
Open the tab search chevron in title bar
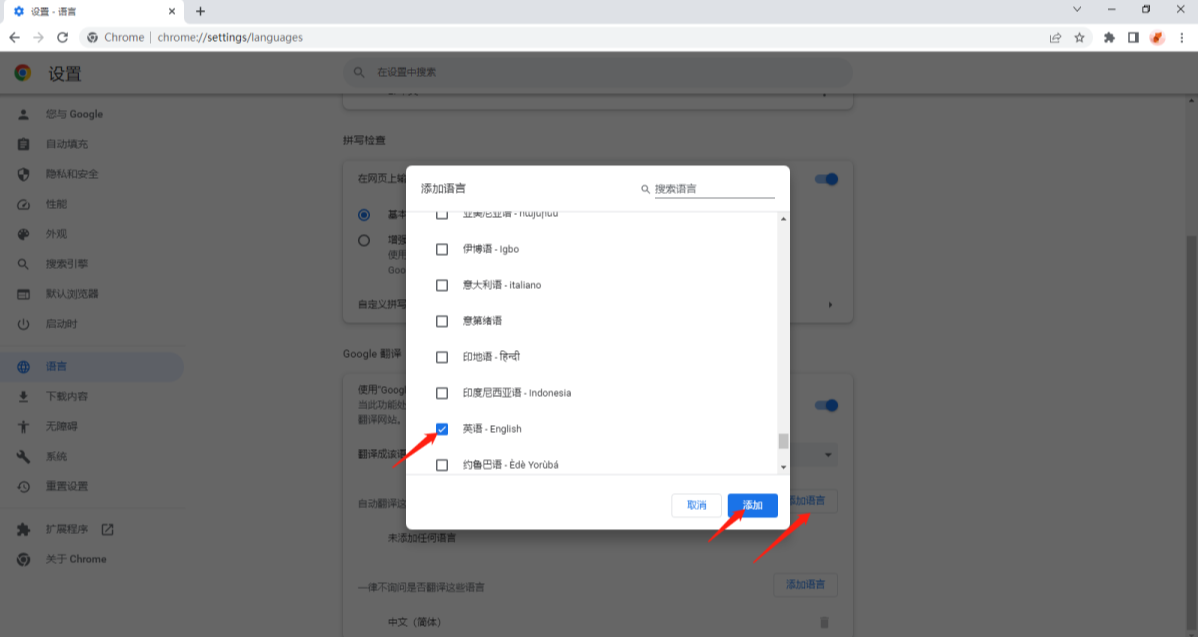[1077, 10]
